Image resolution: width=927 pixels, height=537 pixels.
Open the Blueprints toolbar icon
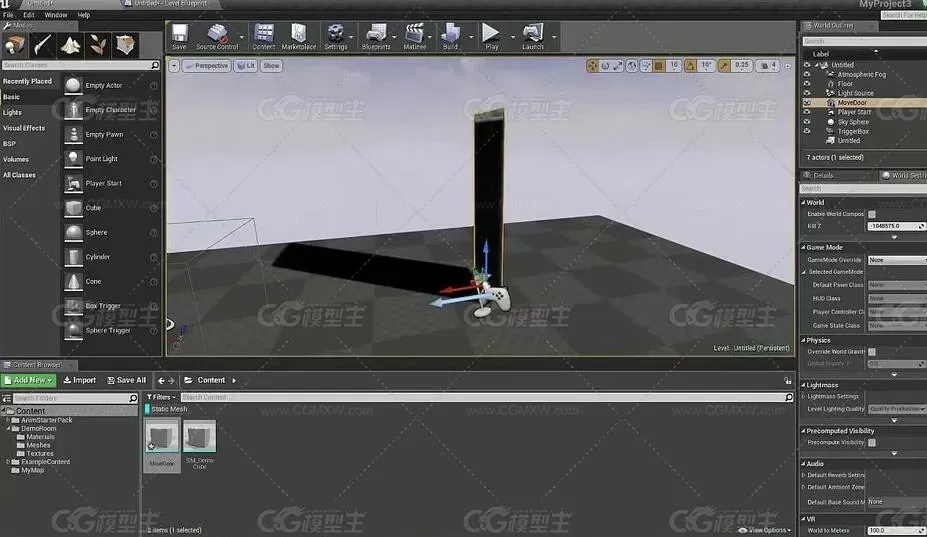(x=376, y=37)
